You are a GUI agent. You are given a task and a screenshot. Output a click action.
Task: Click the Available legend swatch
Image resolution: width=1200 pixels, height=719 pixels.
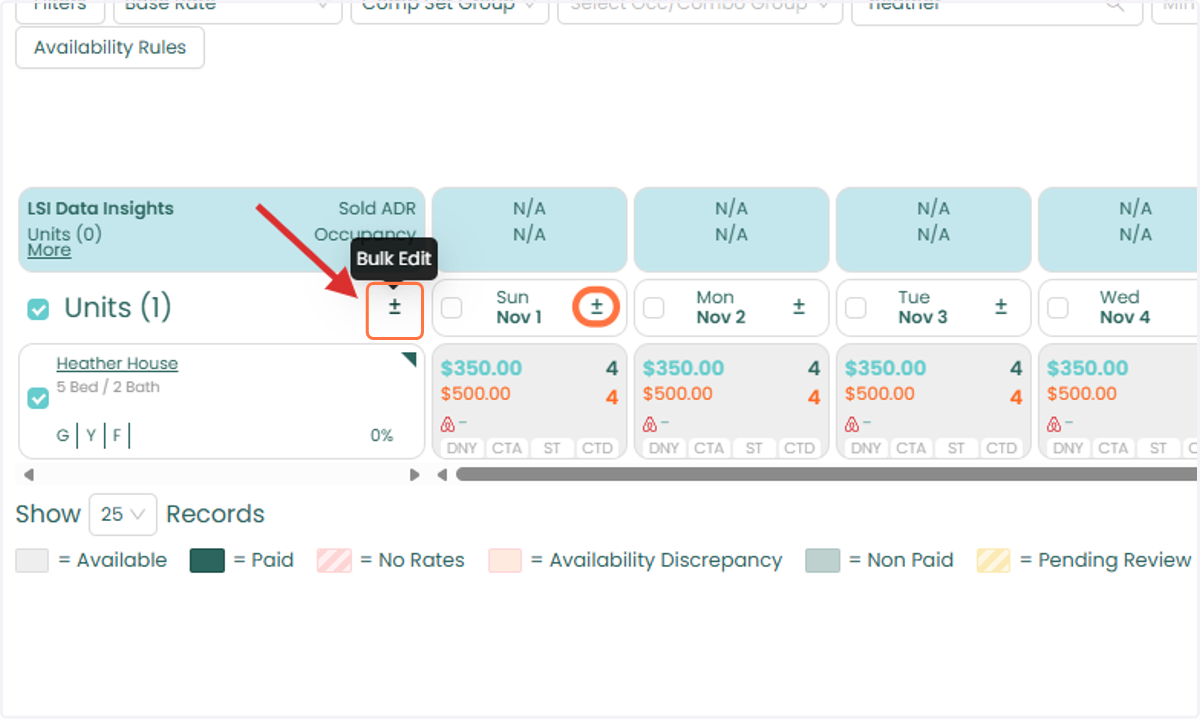coord(32,560)
